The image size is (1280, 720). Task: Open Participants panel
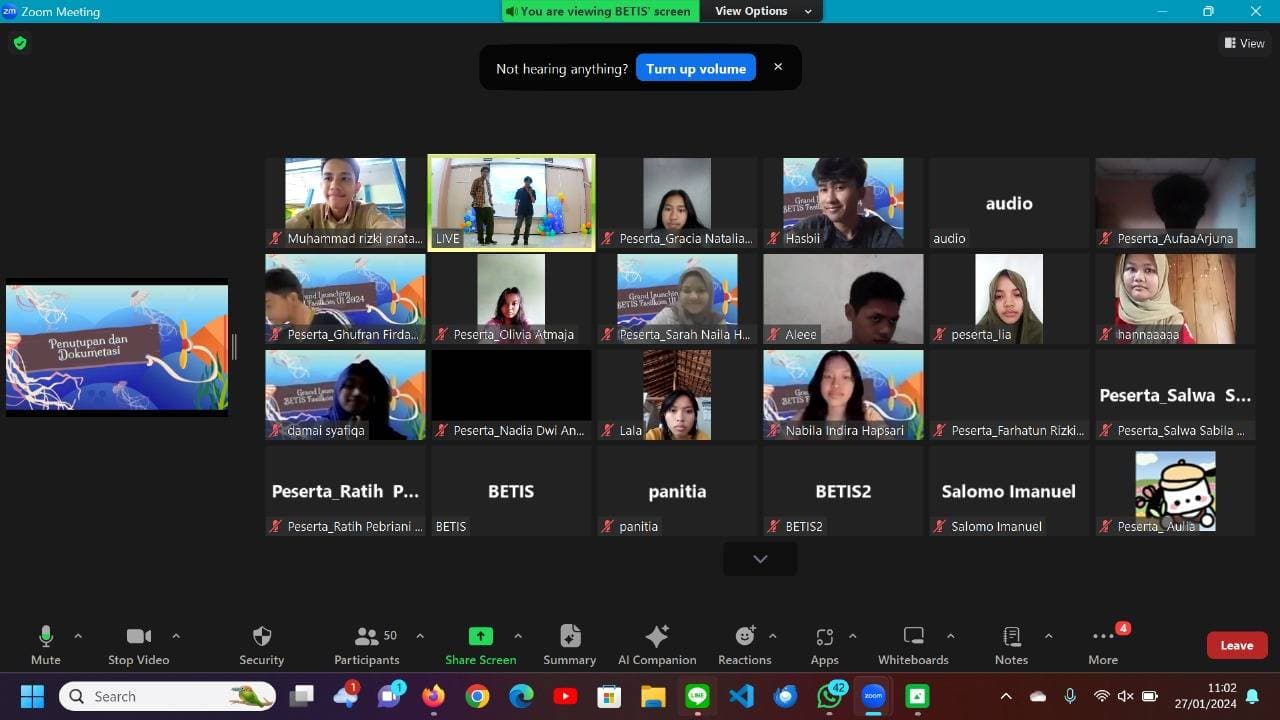[367, 645]
